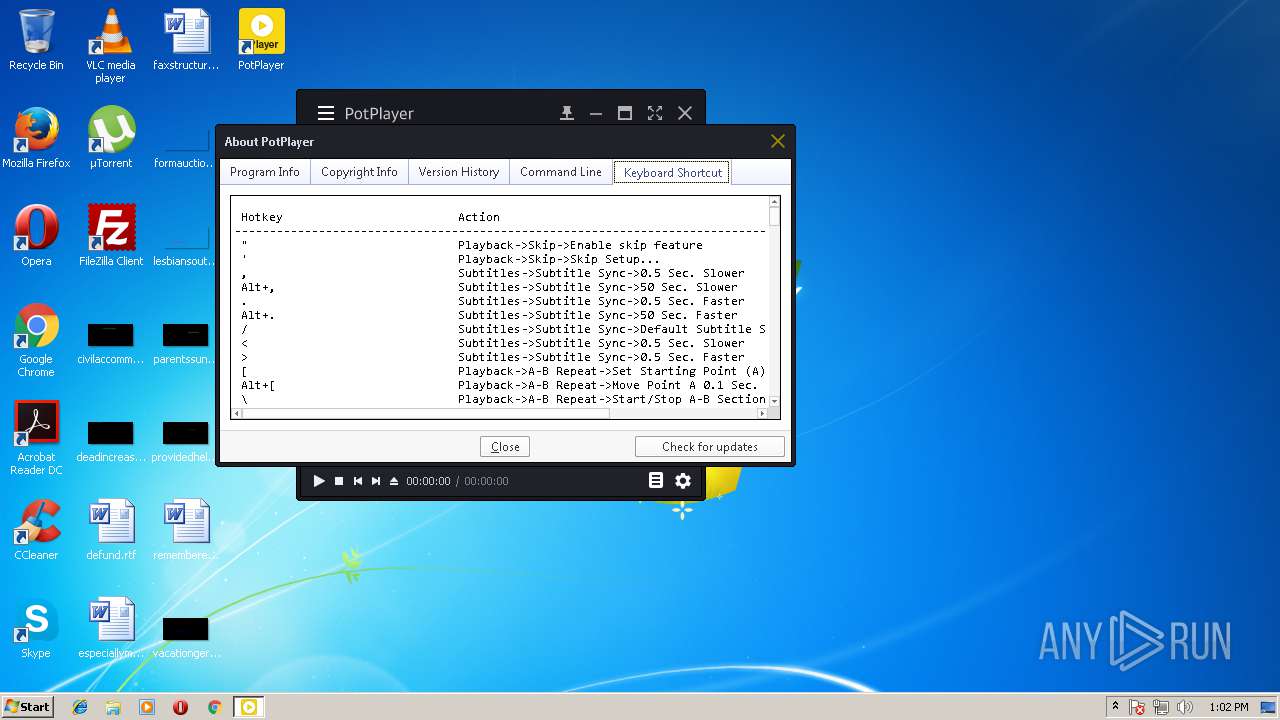1280x720 pixels.
Task: Select the PotPlayer desktop shortcut
Action: tap(261, 40)
